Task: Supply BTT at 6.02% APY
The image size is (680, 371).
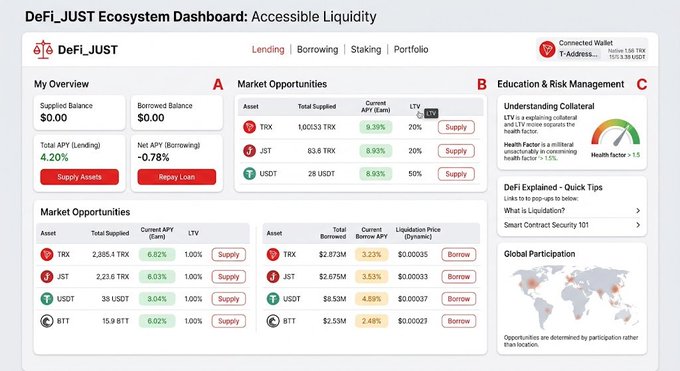Action: pyautogui.click(x=229, y=321)
